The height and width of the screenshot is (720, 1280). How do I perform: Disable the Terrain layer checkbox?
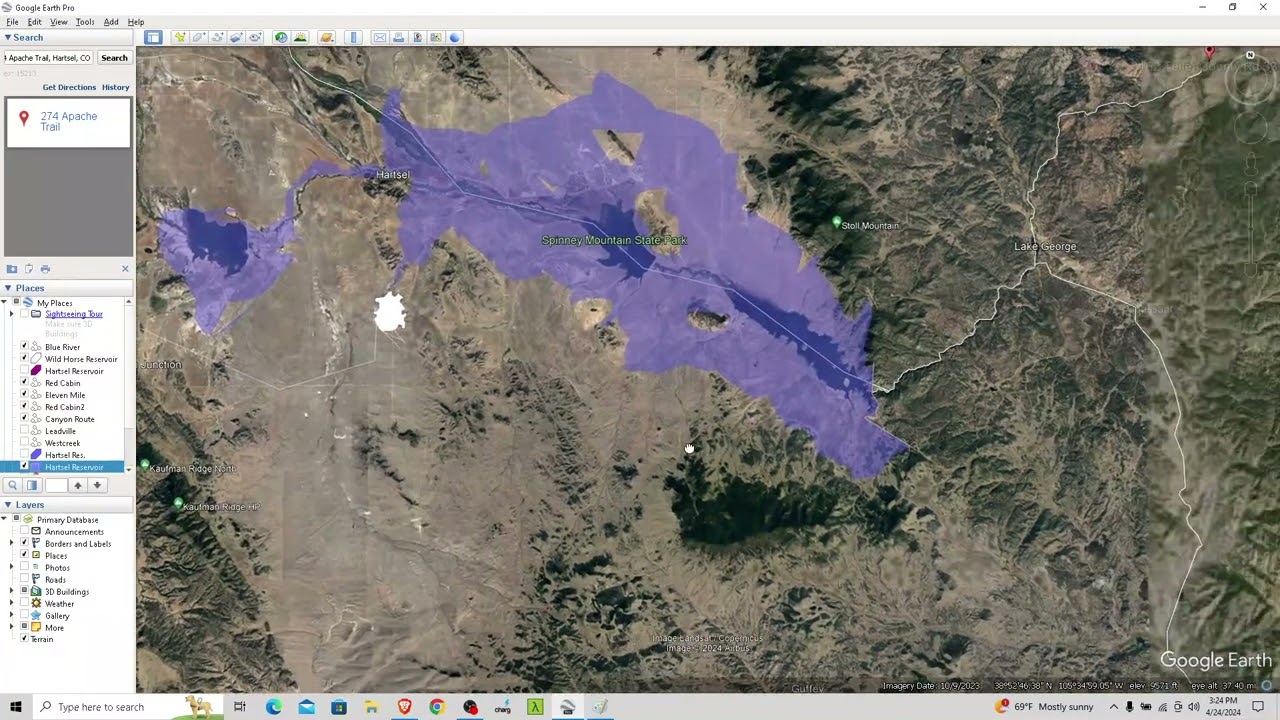[24, 639]
